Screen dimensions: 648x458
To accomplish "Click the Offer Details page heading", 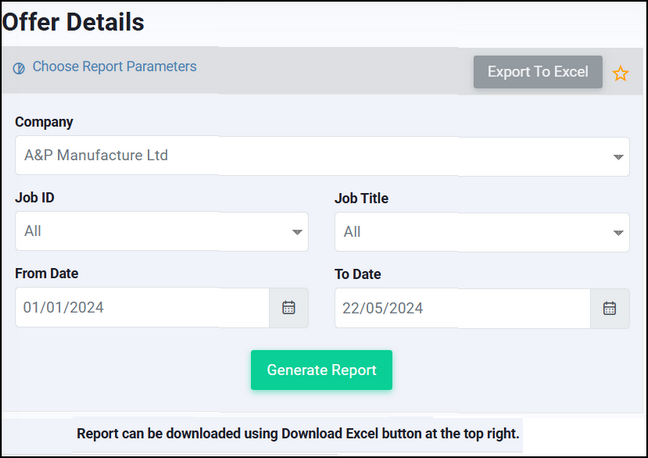I will tap(73, 22).
